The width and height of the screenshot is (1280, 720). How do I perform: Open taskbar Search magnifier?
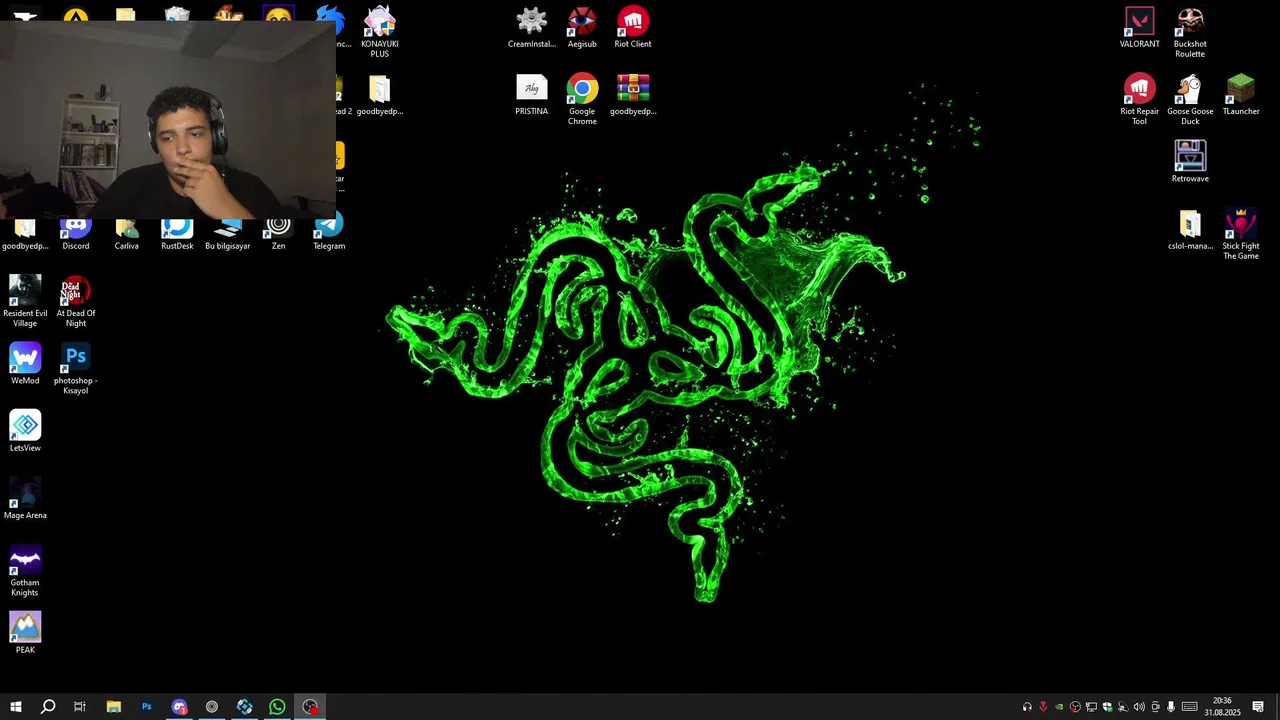coord(47,707)
